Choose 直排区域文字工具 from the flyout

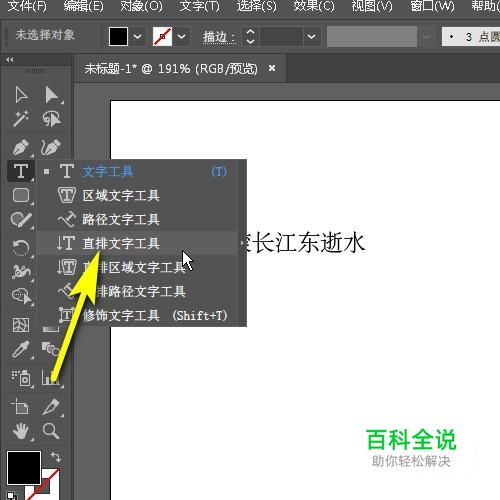click(x=138, y=267)
